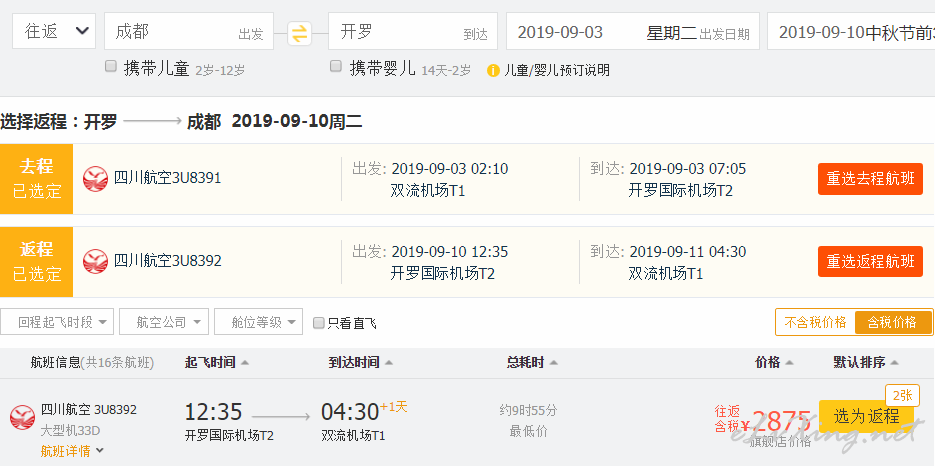935x466 pixels.
Task: Click 选为返程 button
Action: click(x=866, y=416)
